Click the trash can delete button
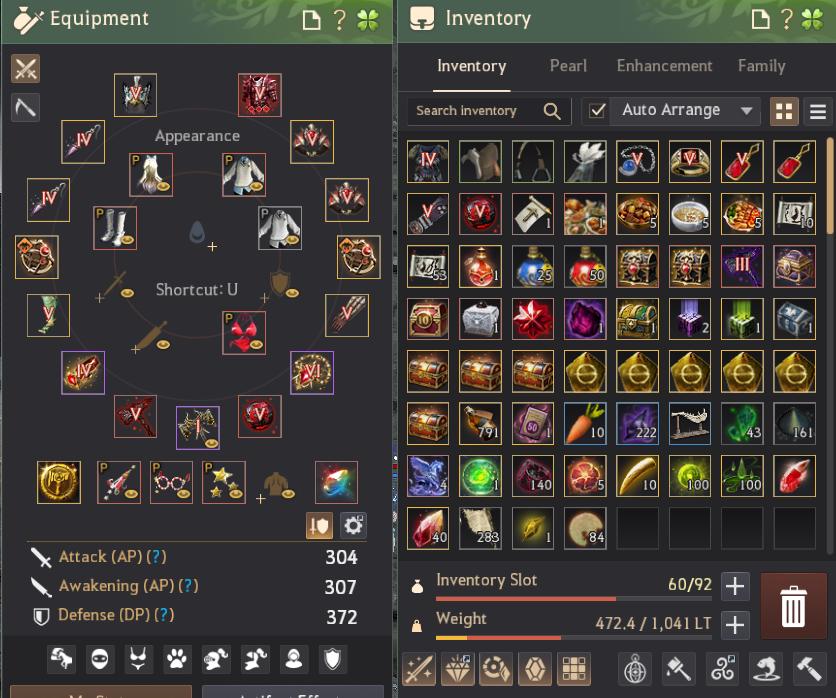This screenshot has width=836, height=698. 793,606
